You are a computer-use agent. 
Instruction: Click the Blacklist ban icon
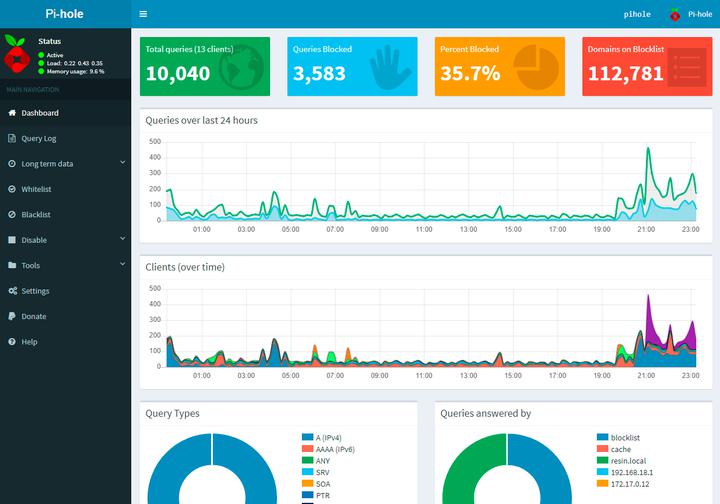pos(12,214)
